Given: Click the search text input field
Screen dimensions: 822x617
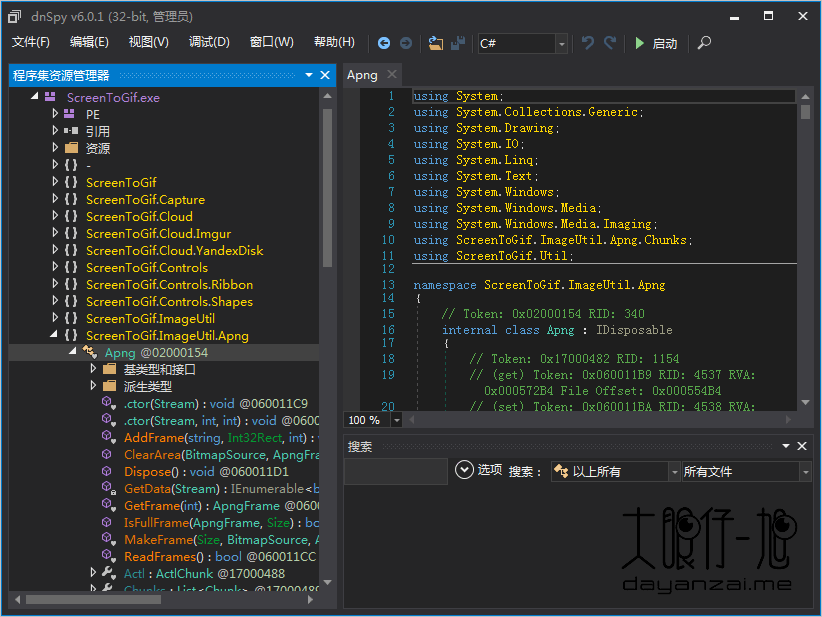Looking at the screenshot, I should (396, 471).
